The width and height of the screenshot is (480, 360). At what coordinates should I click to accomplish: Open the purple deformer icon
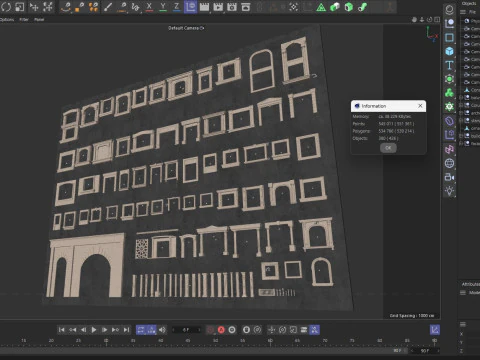coord(449,121)
